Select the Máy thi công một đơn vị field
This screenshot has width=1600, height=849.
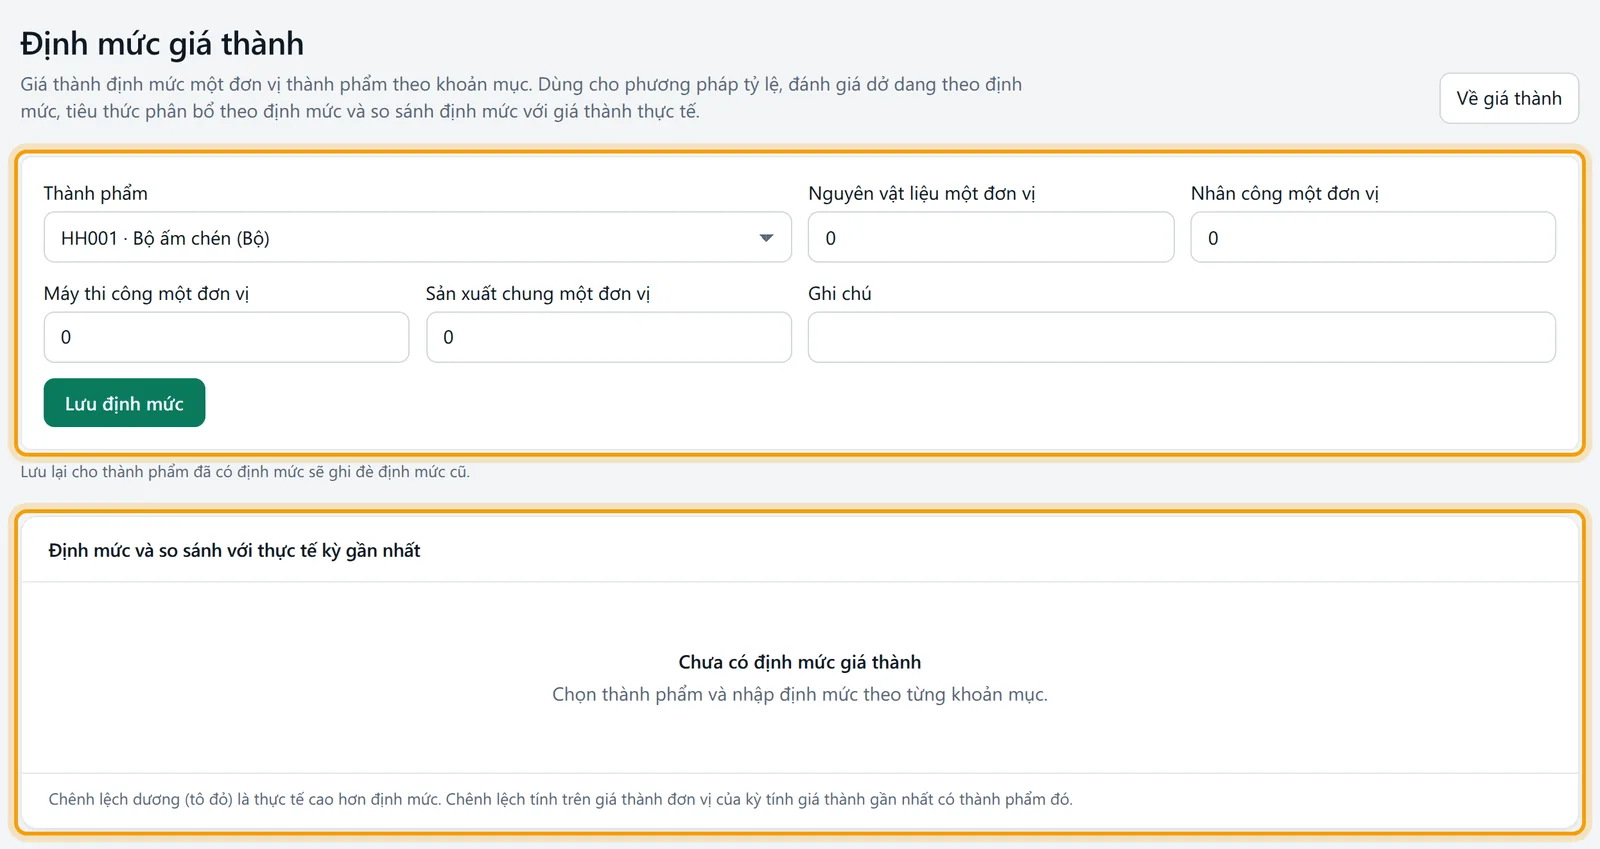click(x=226, y=337)
